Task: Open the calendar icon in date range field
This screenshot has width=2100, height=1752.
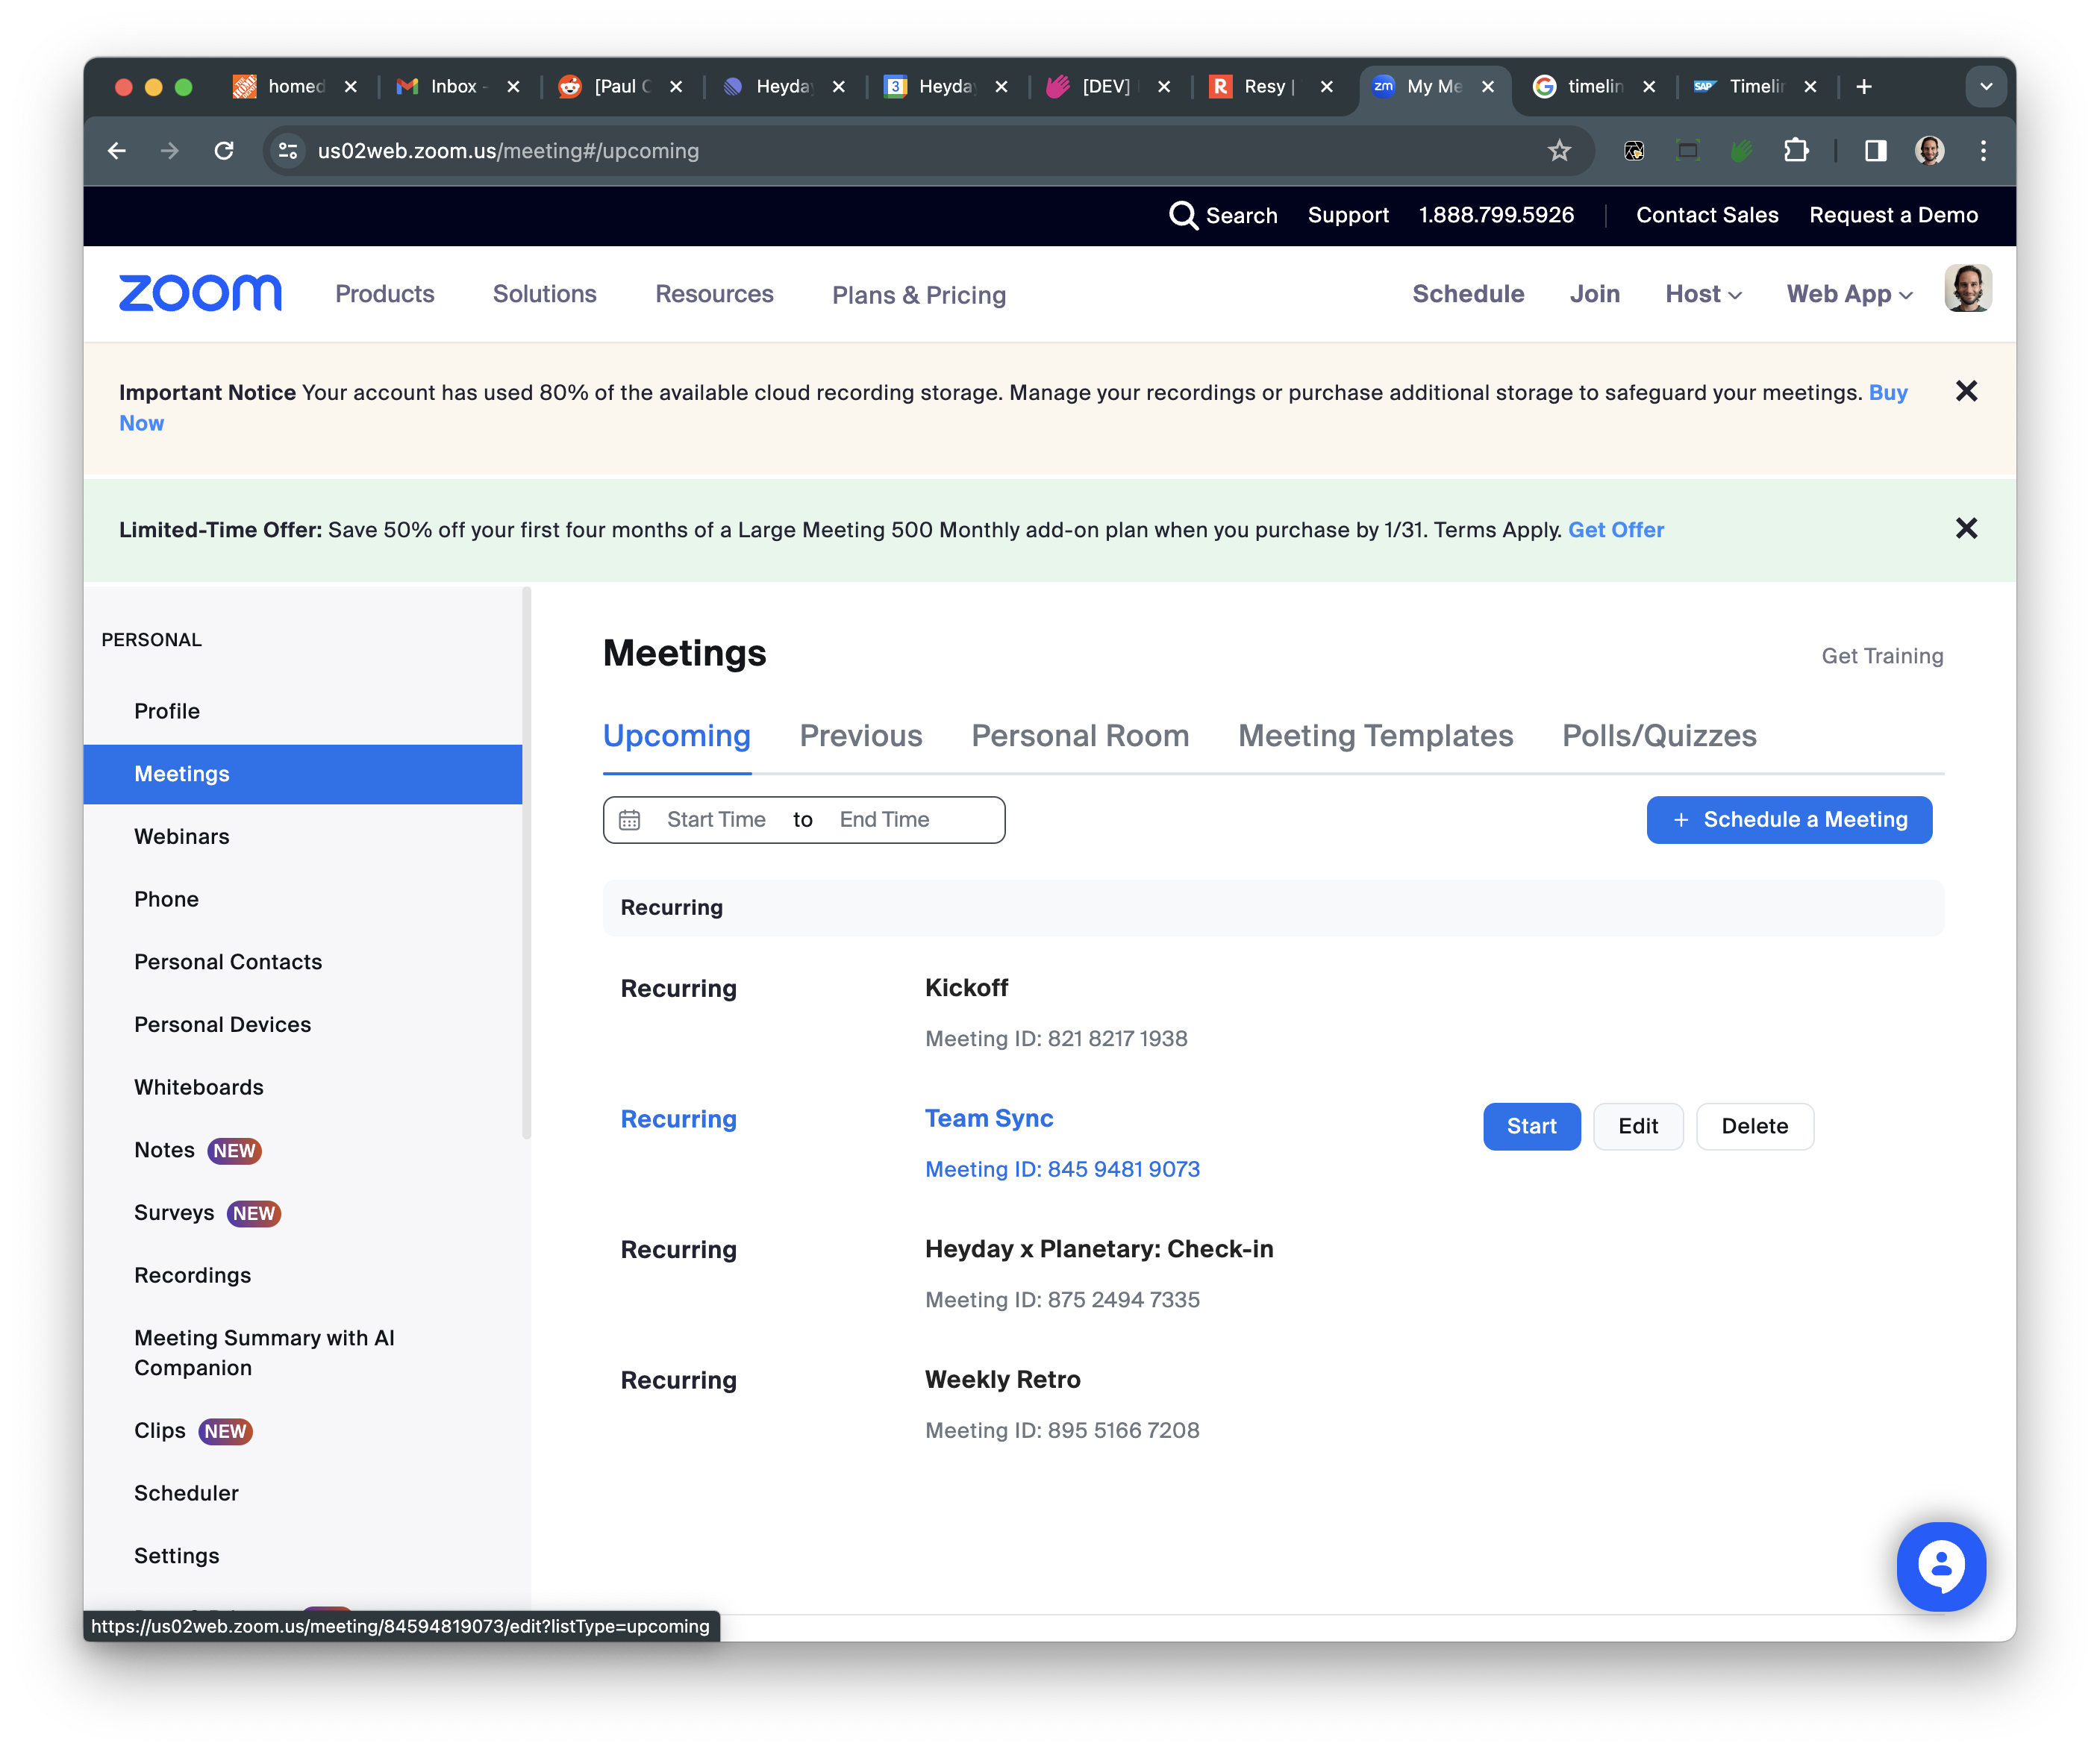Action: [x=629, y=820]
